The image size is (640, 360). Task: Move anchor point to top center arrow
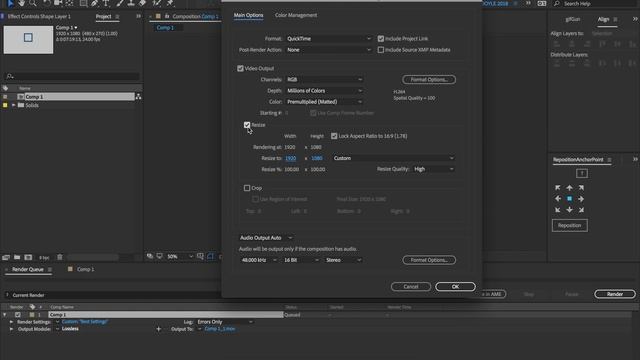569,188
